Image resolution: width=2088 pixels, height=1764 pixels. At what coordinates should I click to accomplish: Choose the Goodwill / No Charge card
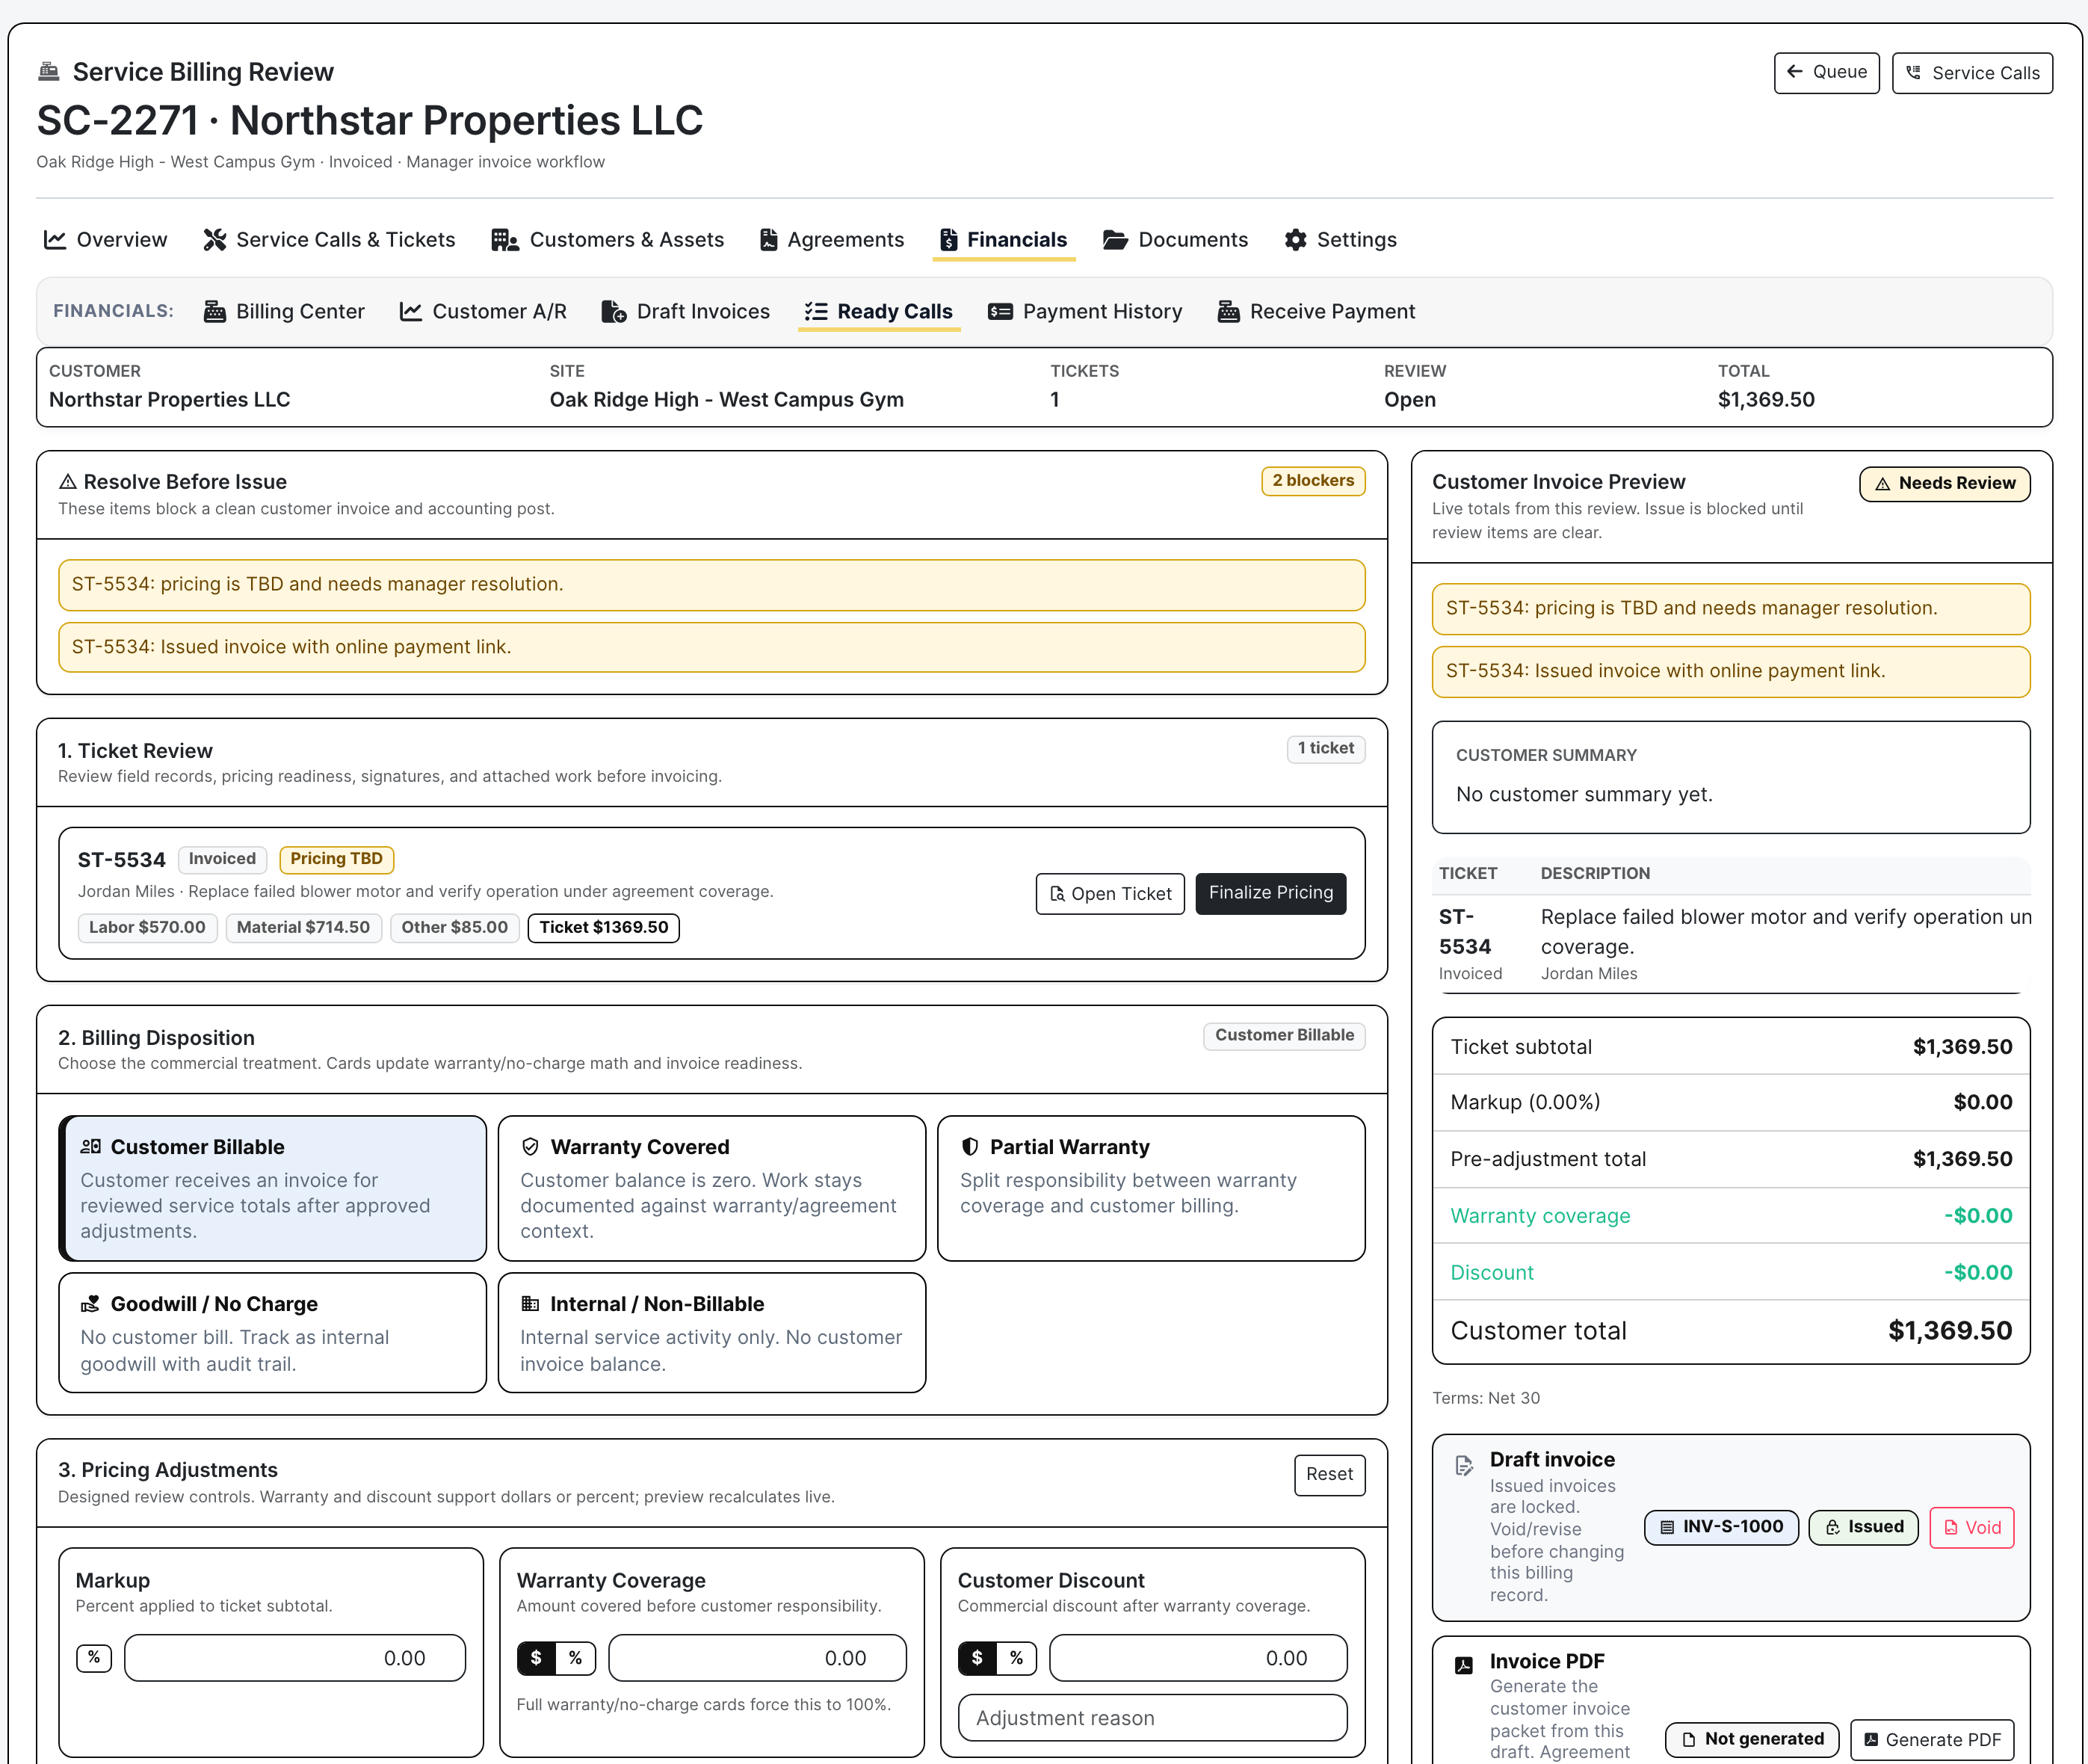pos(273,1333)
